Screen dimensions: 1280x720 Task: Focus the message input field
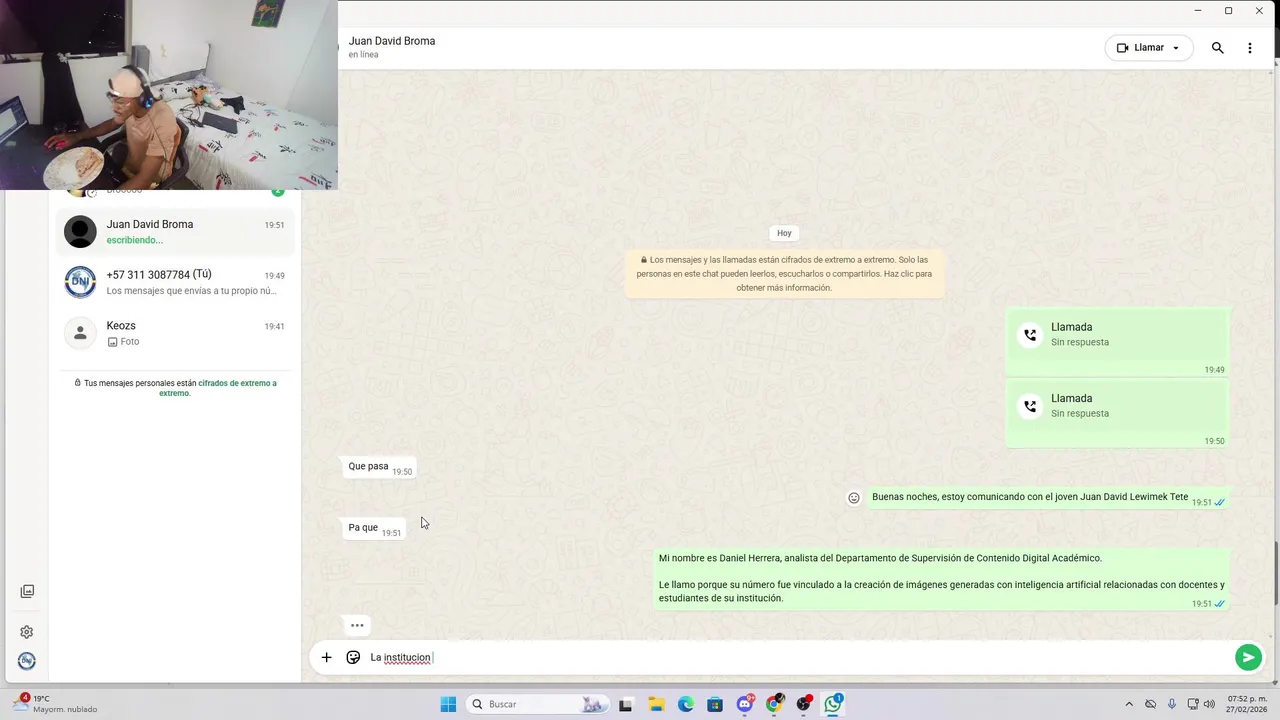[x=798, y=657]
